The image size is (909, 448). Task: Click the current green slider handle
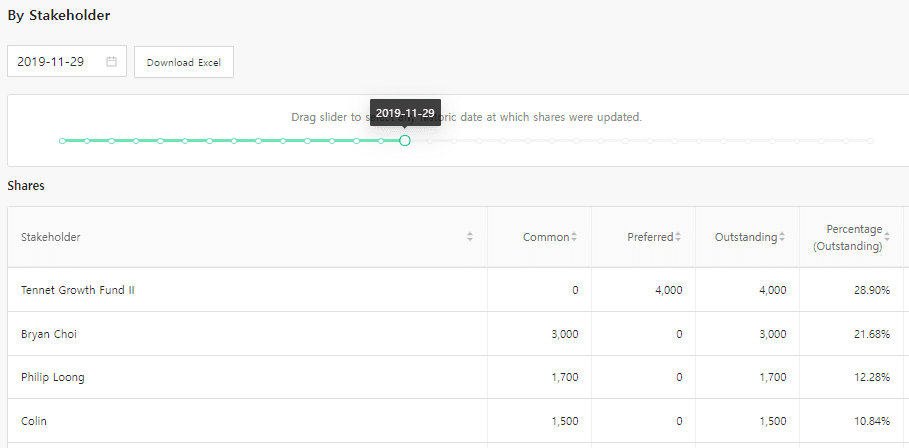pyautogui.click(x=405, y=140)
